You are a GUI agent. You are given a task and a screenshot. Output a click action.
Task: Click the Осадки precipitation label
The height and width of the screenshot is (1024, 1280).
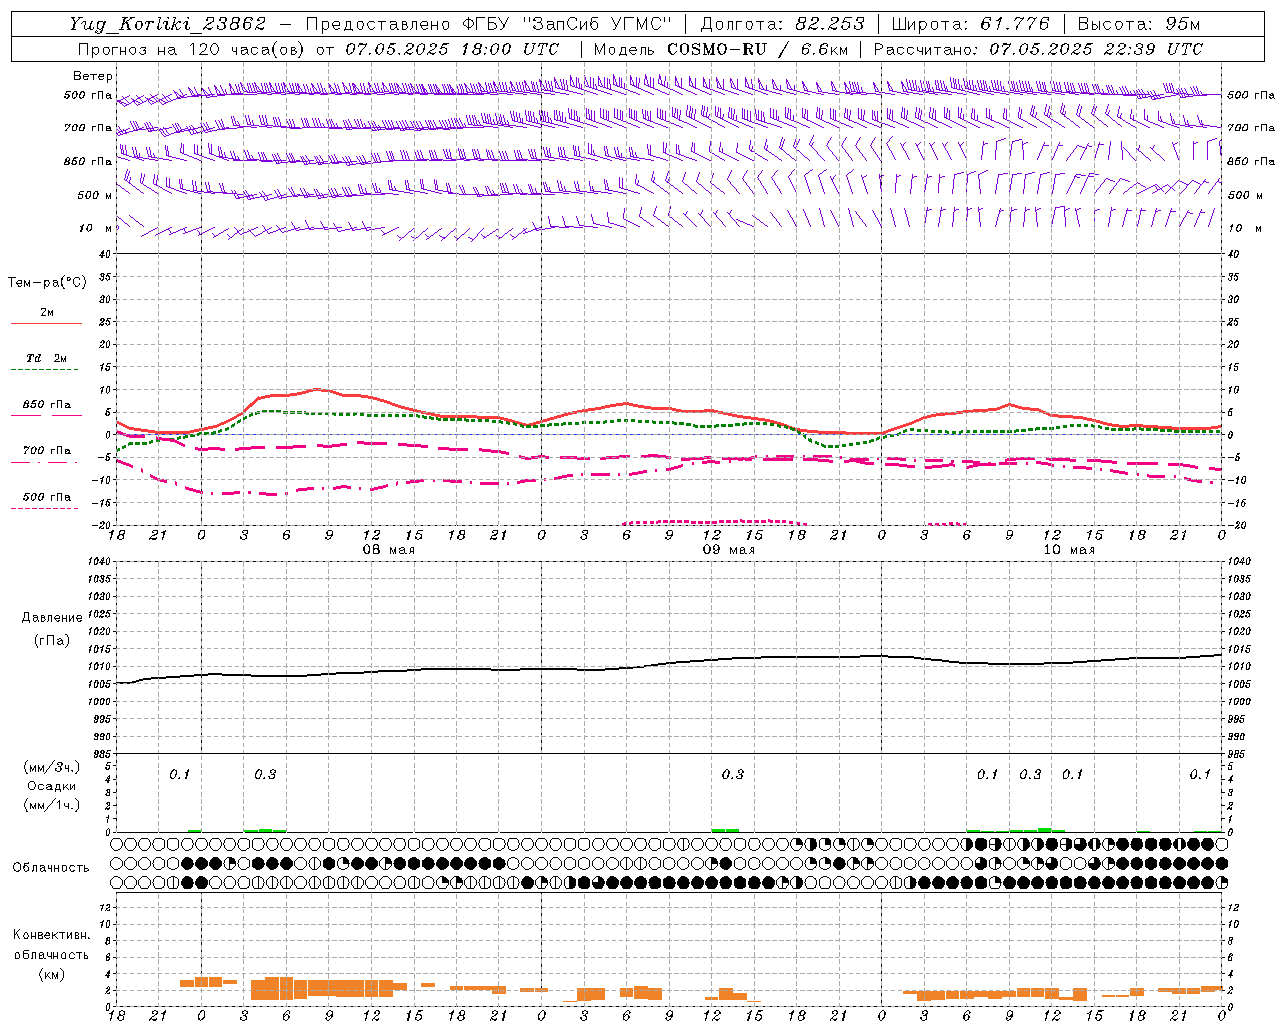click(52, 786)
